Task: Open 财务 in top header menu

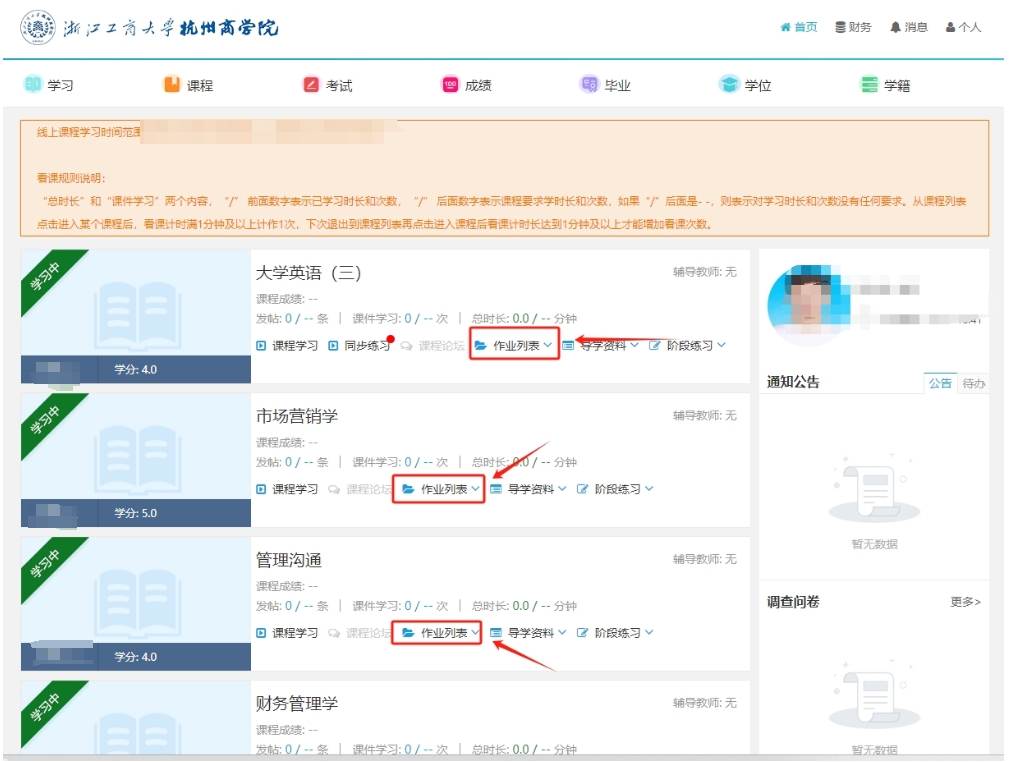Action: pos(853,27)
